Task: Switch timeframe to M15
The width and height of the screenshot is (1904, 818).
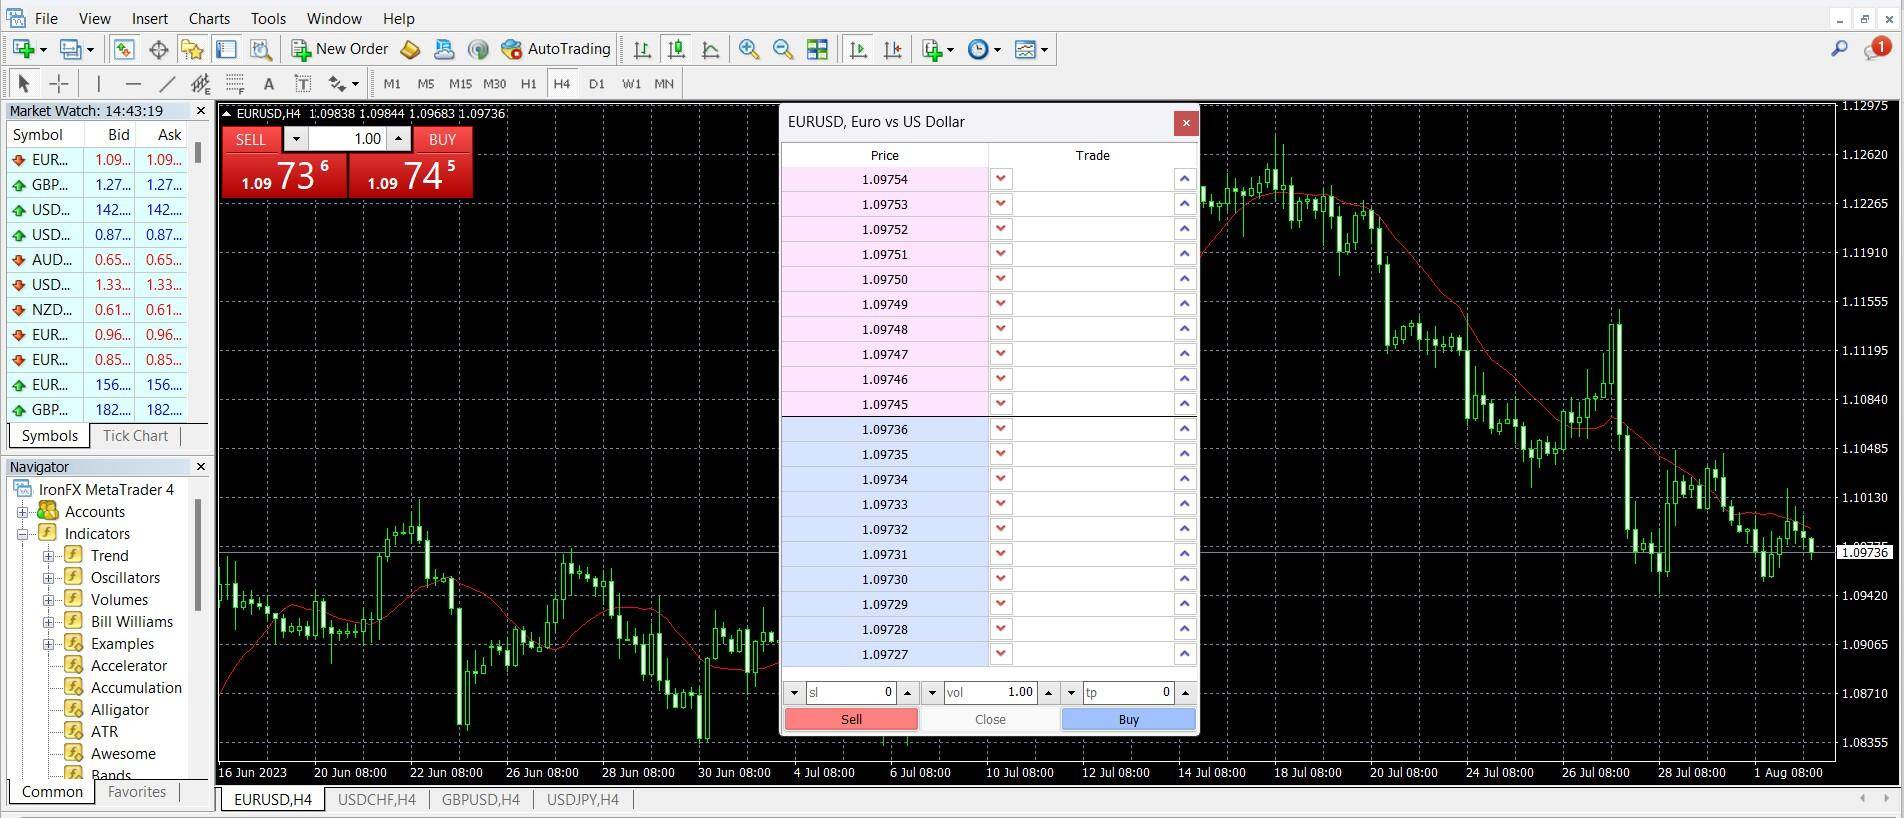Action: [460, 84]
